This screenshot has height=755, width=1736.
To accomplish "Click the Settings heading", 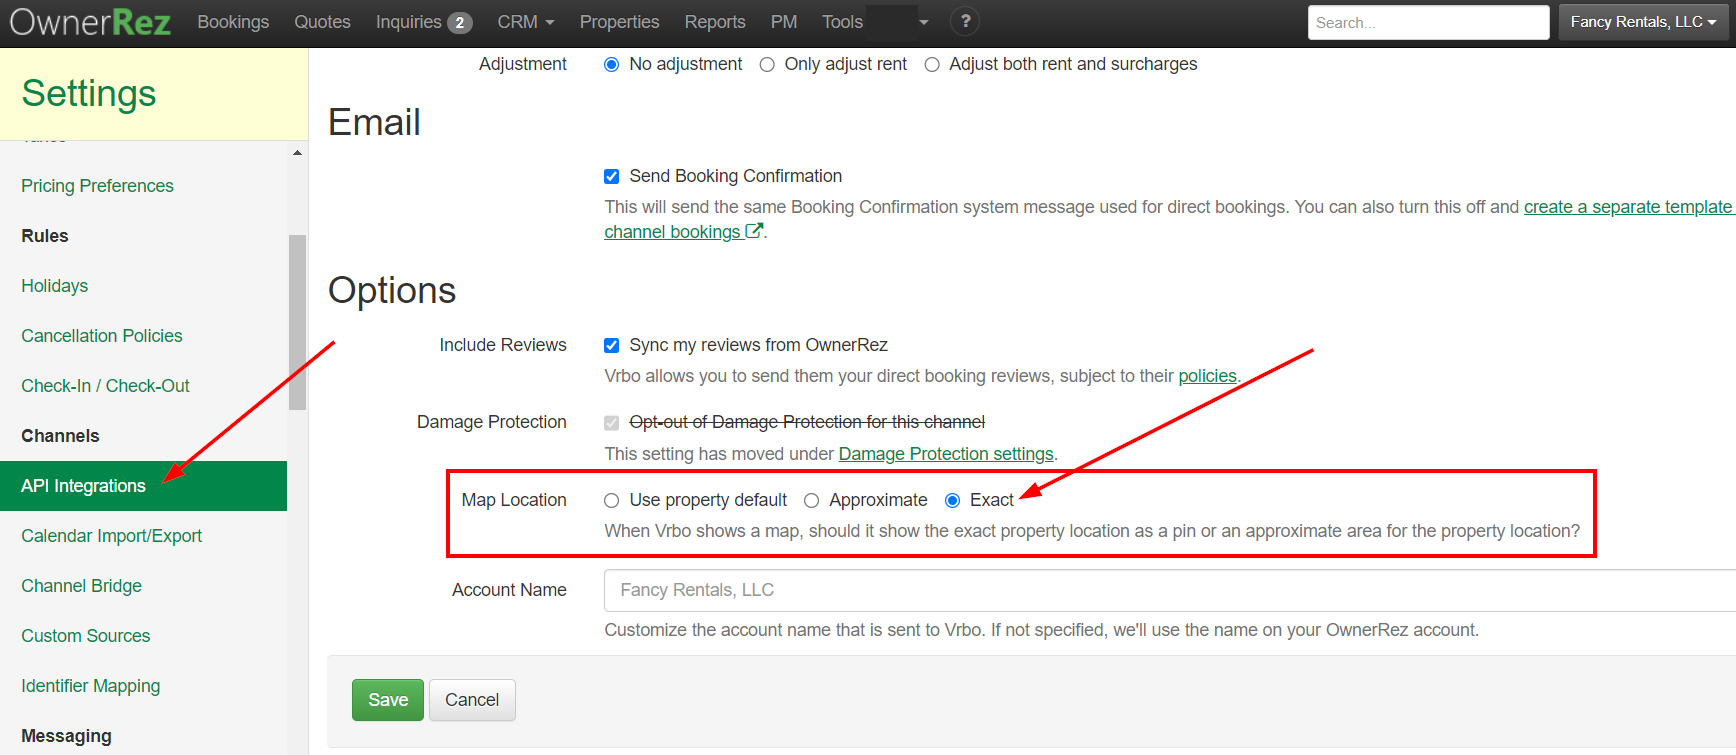I will tap(89, 93).
